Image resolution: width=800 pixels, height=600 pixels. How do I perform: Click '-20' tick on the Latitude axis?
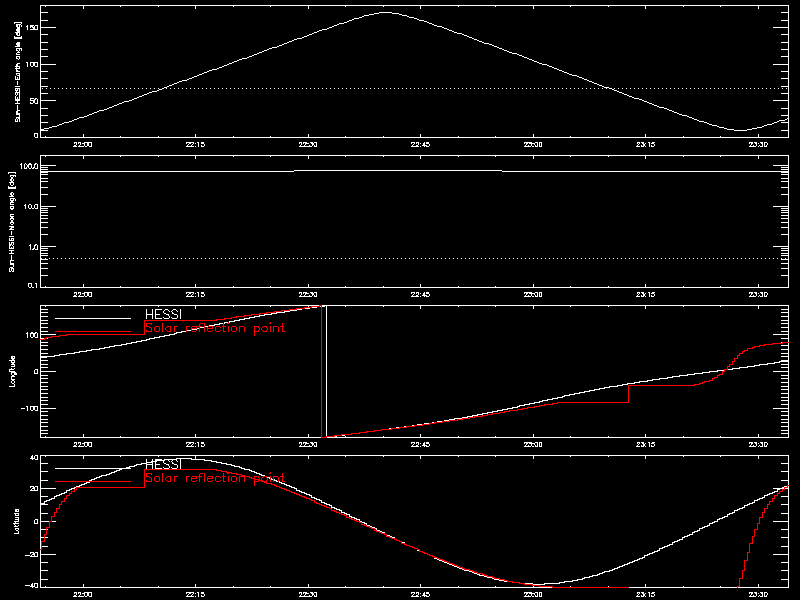point(33,554)
